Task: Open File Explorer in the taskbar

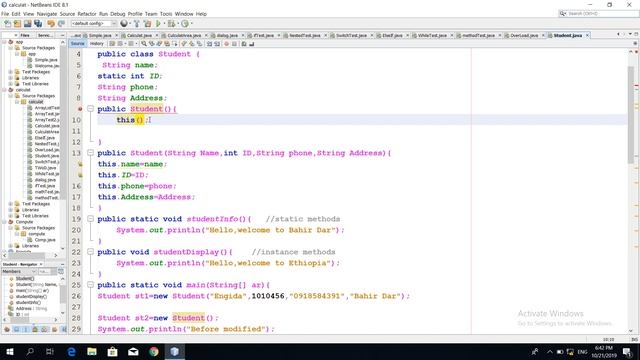Action: [x=92, y=351]
